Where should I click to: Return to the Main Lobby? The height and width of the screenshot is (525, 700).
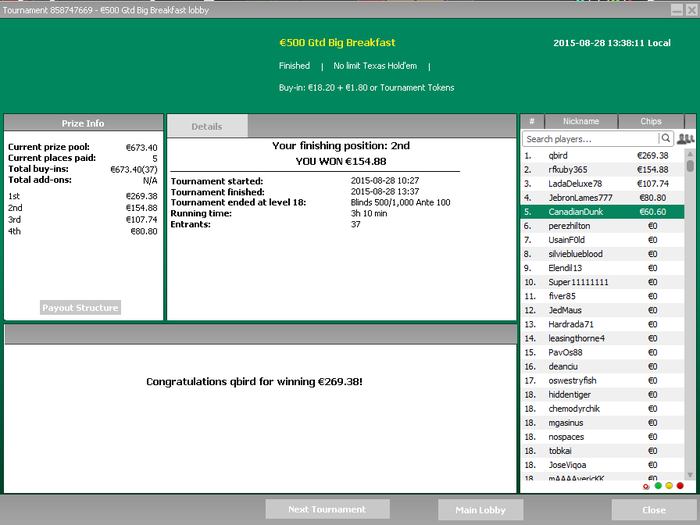coord(480,510)
